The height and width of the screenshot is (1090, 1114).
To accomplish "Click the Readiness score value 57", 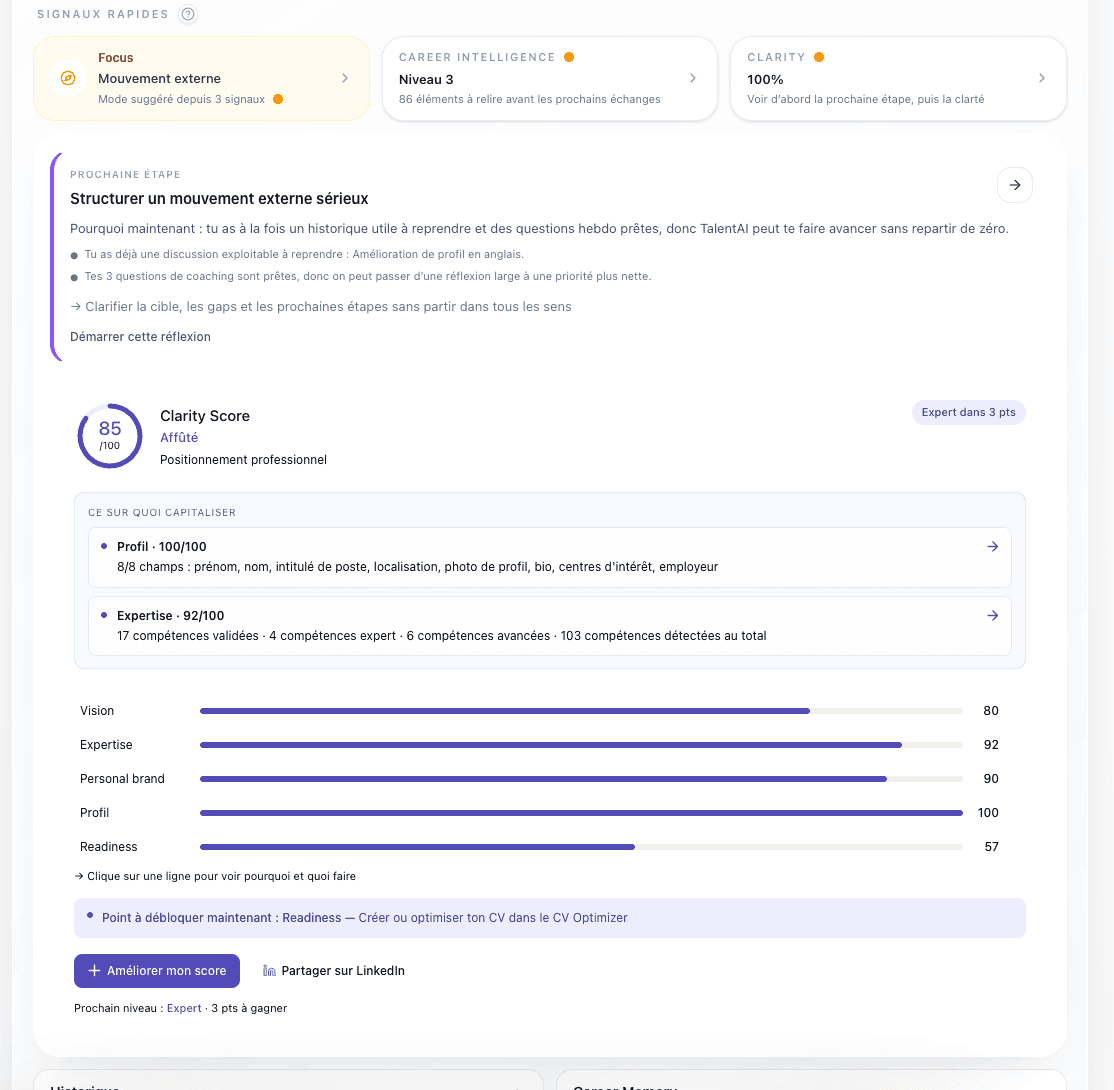I will tap(991, 847).
